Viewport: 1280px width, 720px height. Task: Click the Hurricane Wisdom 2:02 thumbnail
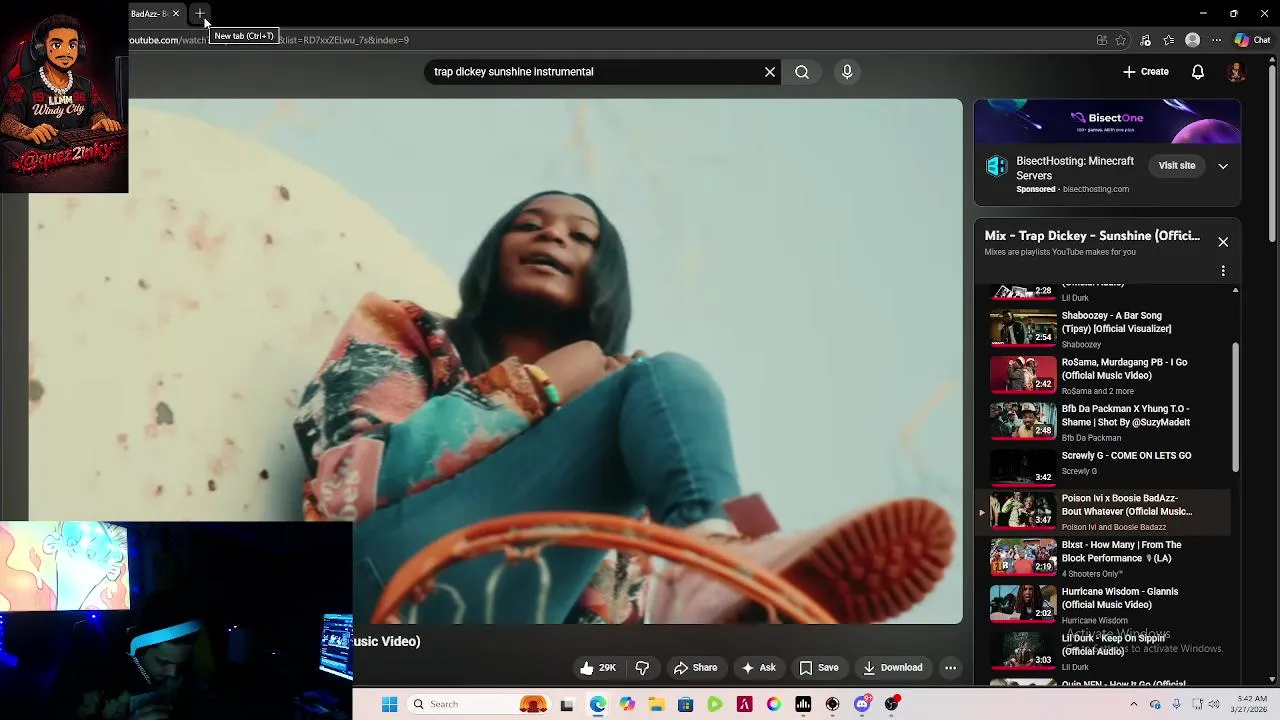tap(1023, 603)
